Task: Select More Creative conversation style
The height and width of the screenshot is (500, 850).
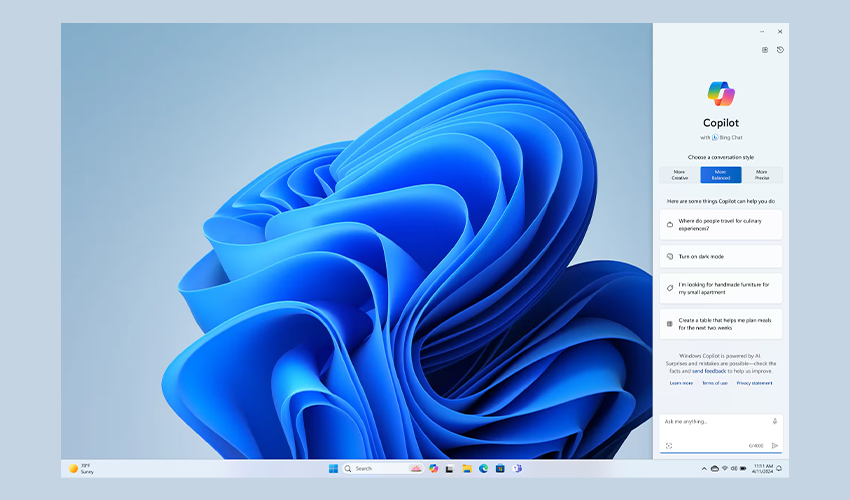Action: coord(680,175)
